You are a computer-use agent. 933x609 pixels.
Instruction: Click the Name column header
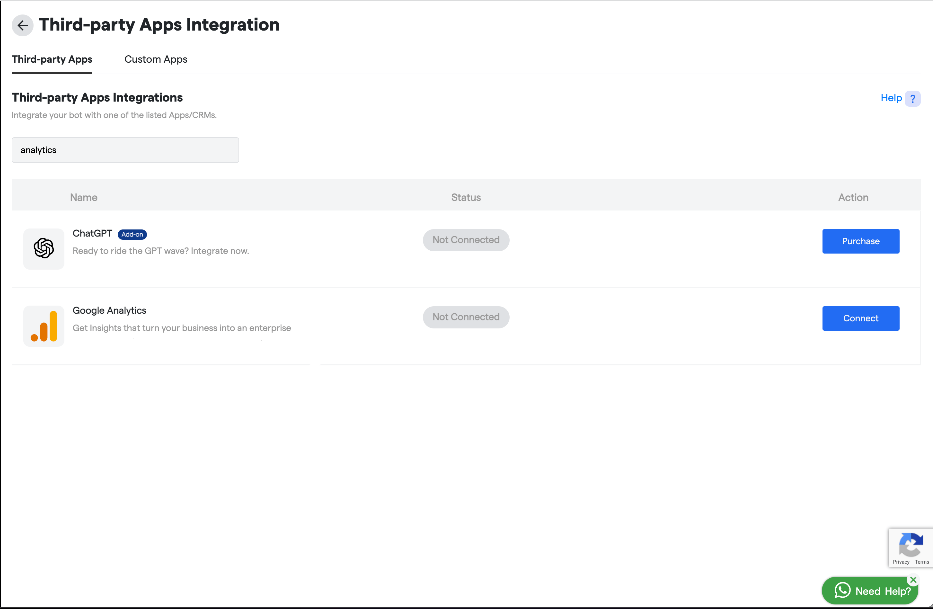(x=84, y=198)
